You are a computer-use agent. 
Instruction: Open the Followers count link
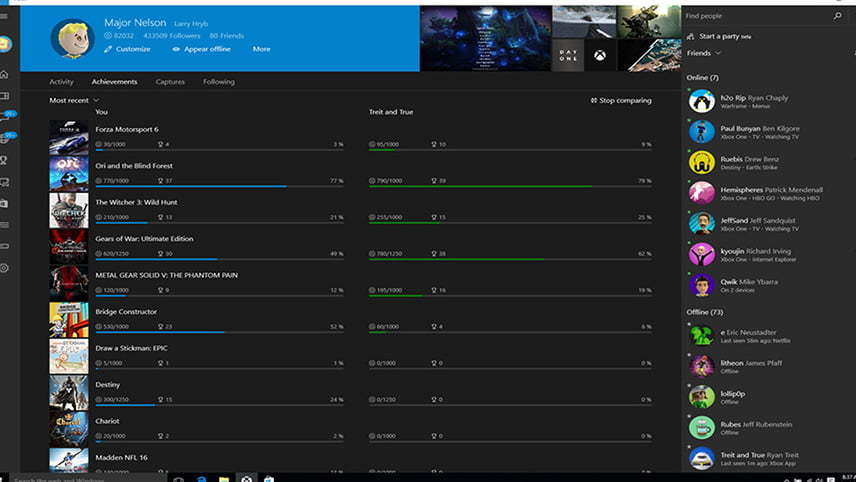pos(171,36)
